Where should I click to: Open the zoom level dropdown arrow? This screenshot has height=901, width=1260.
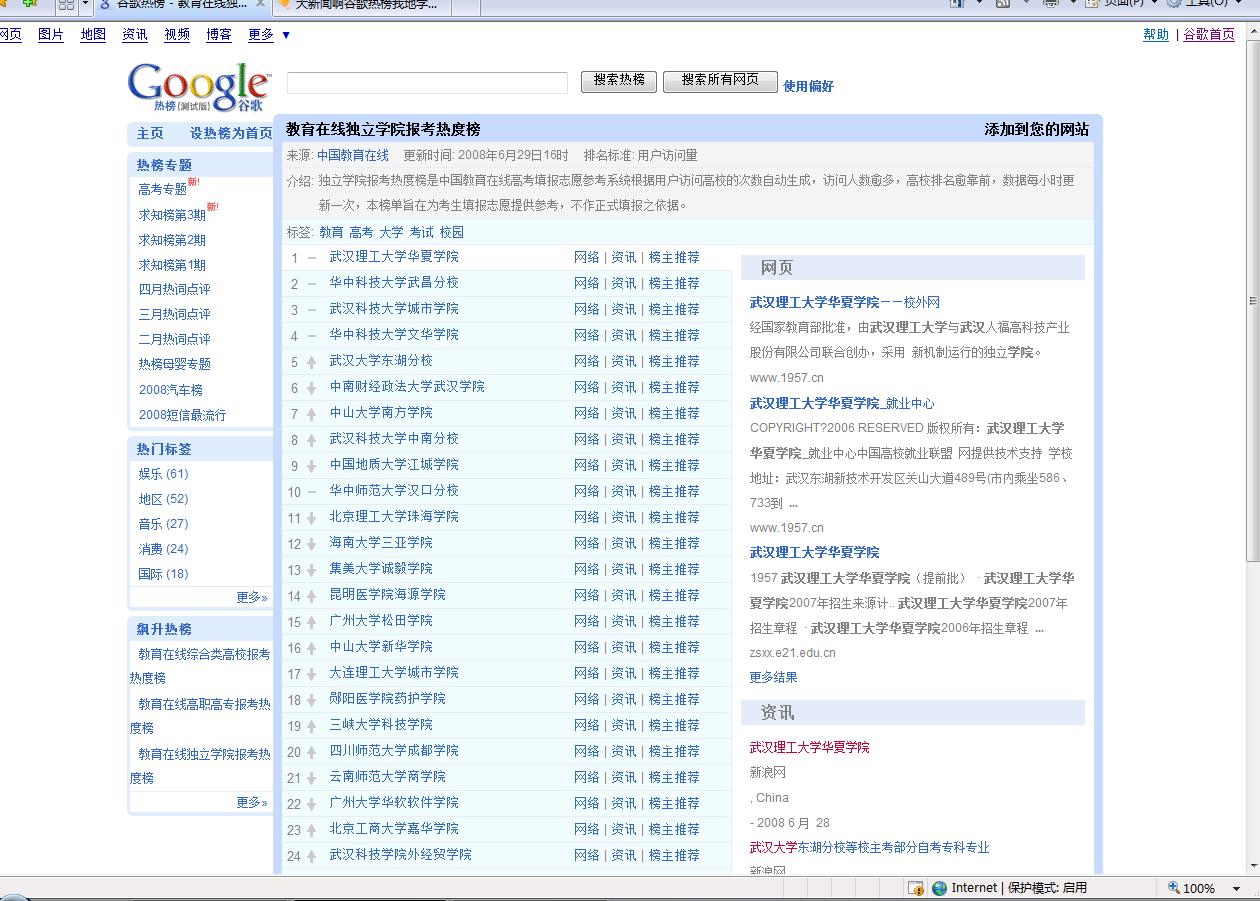[1237, 888]
